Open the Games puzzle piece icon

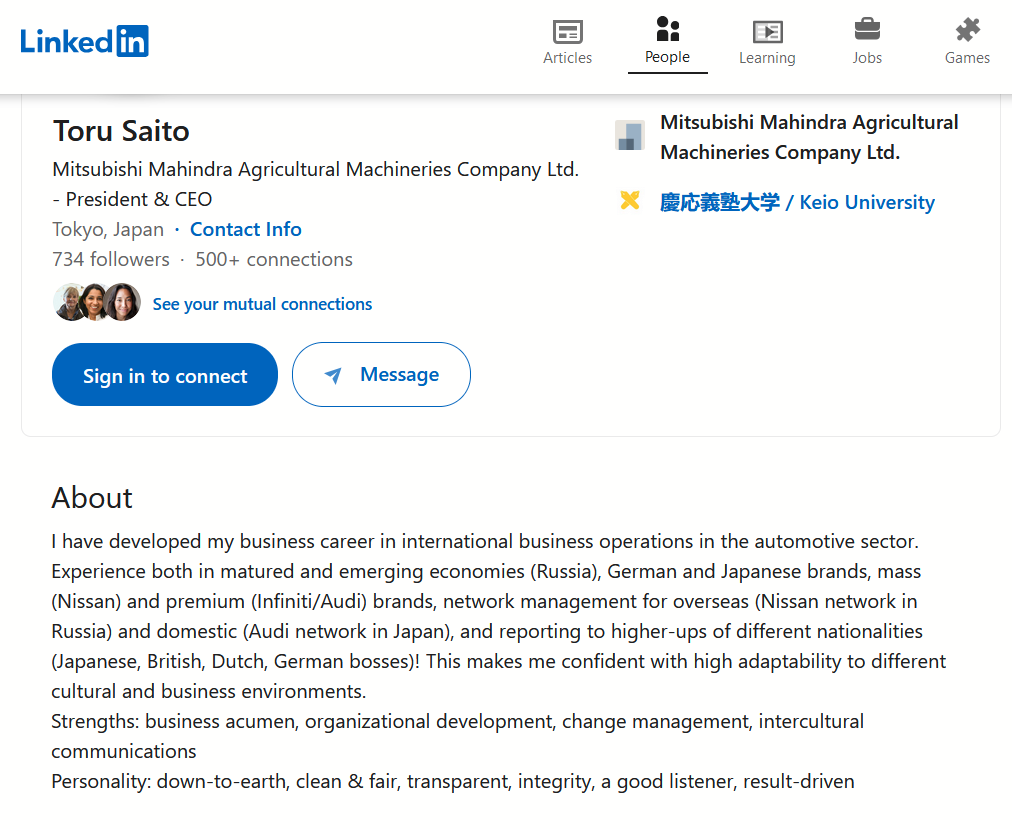pos(967,30)
